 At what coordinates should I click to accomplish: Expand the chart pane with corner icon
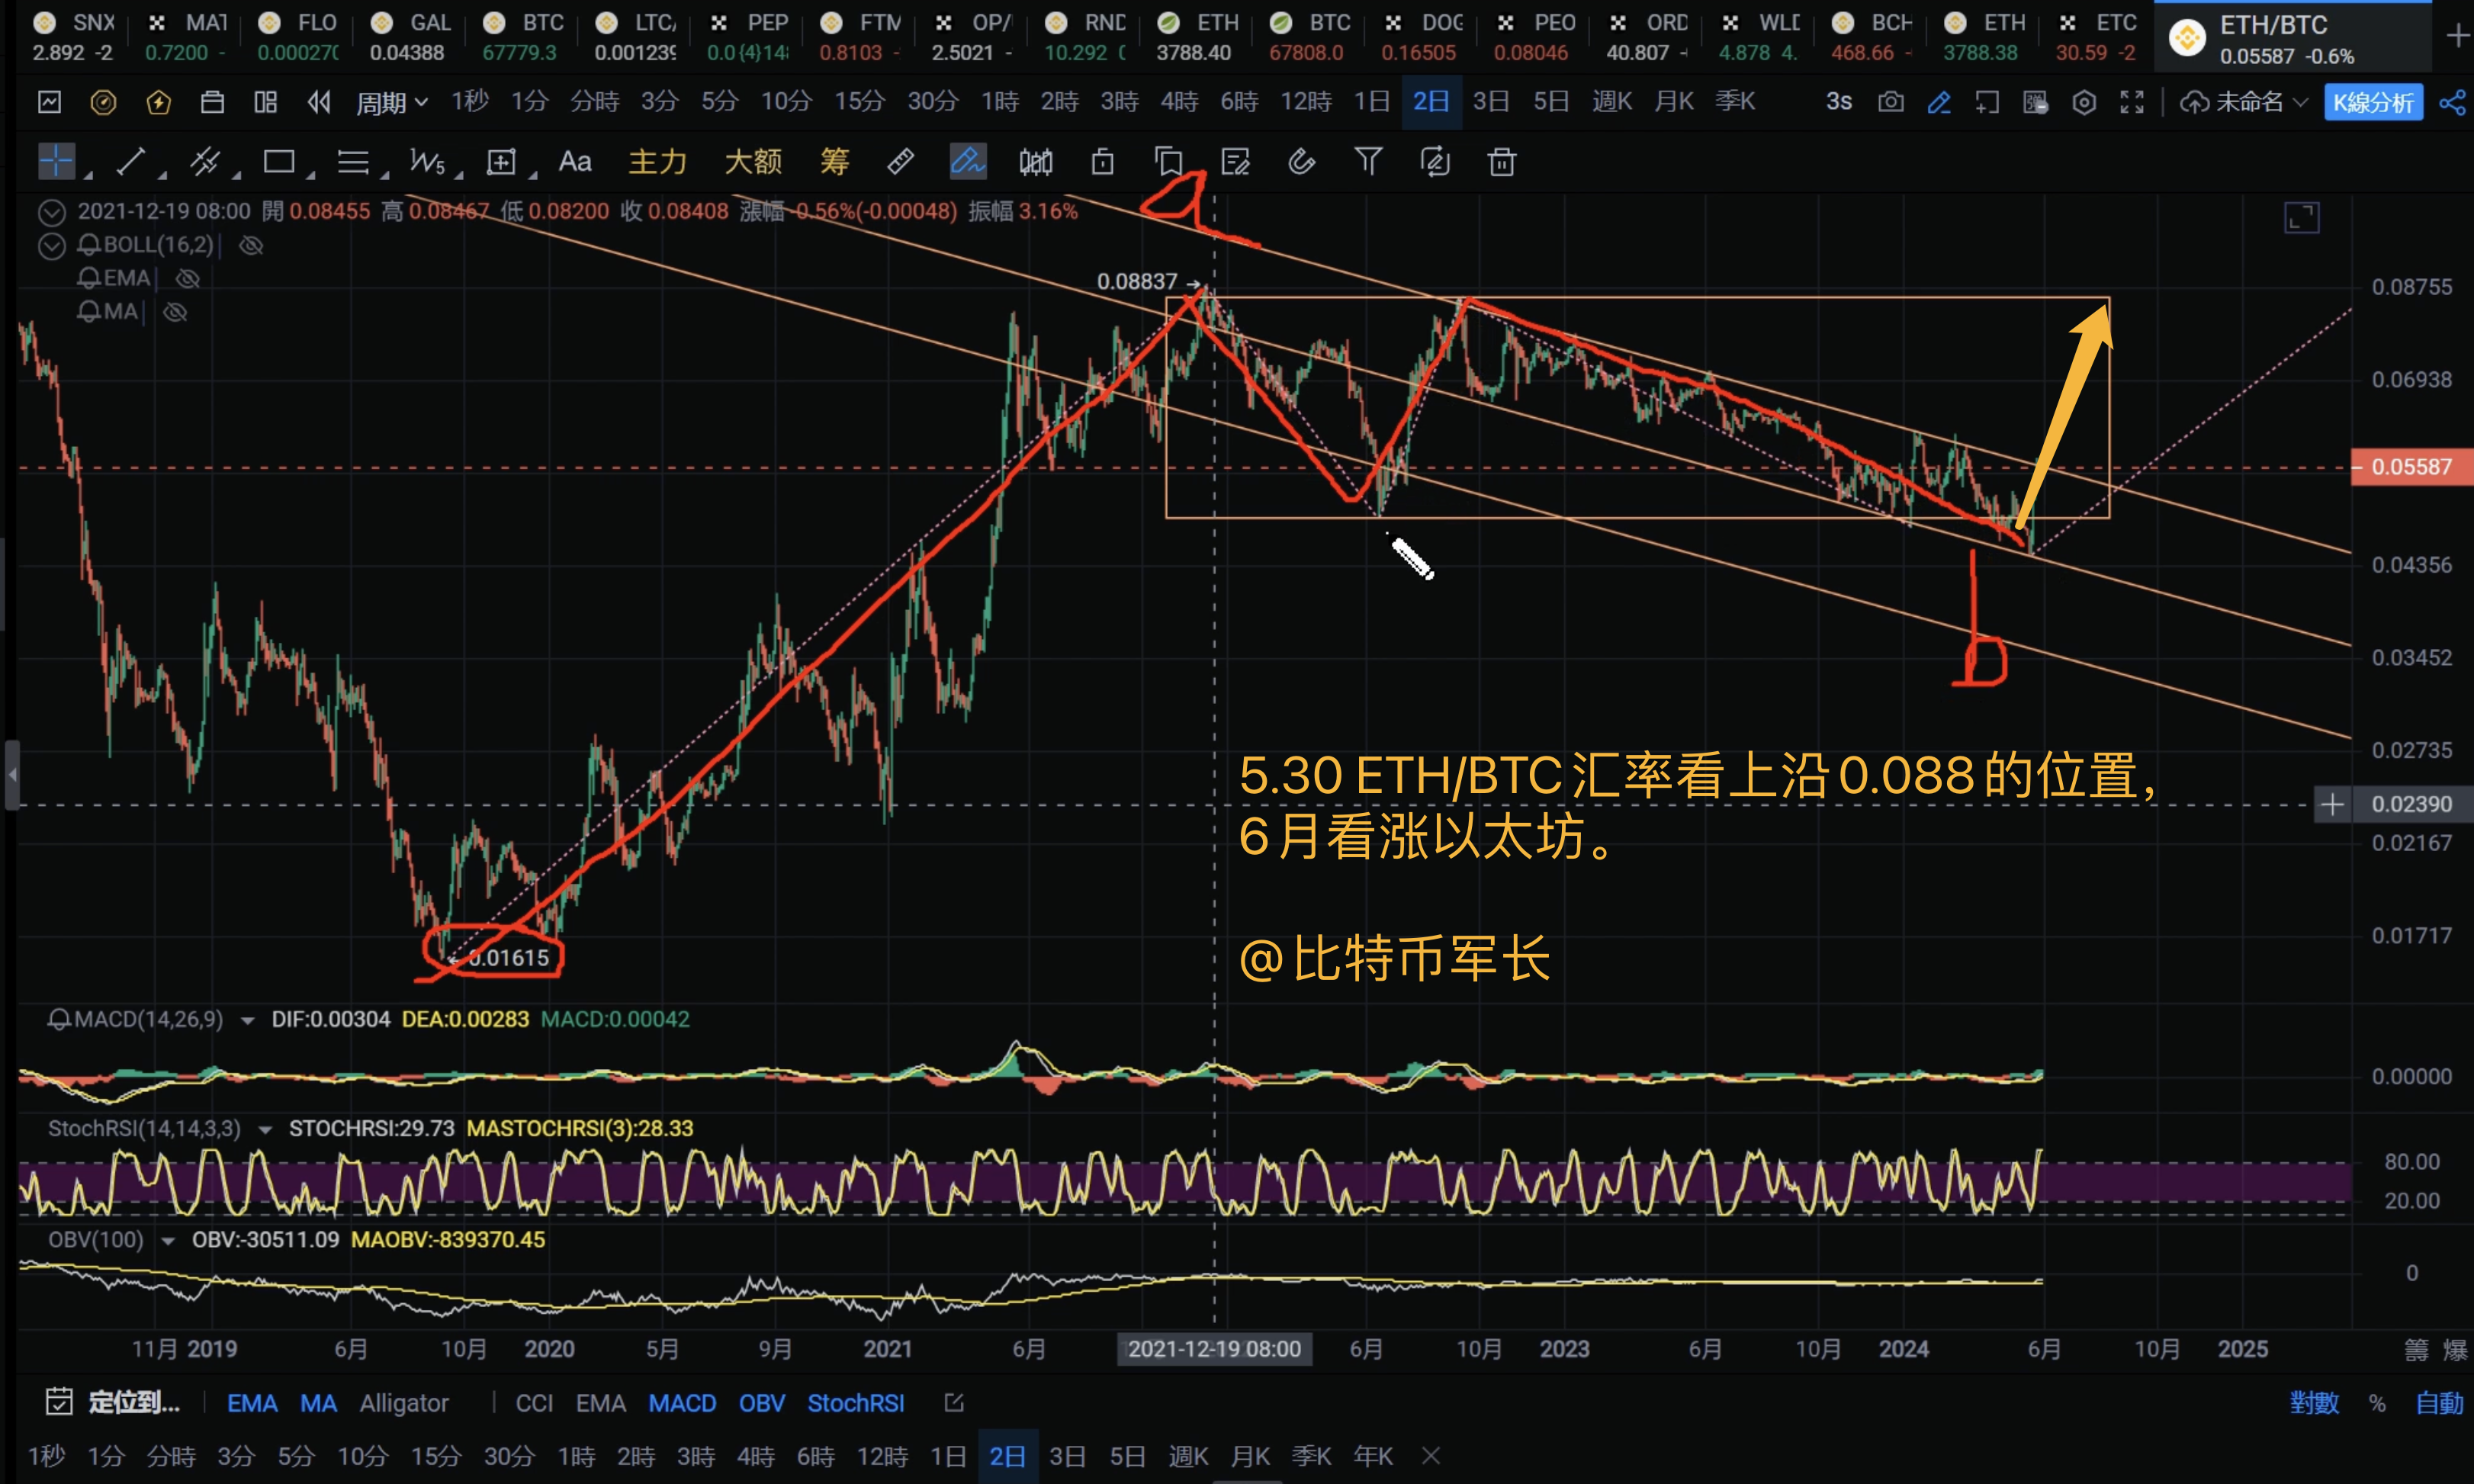[2302, 218]
